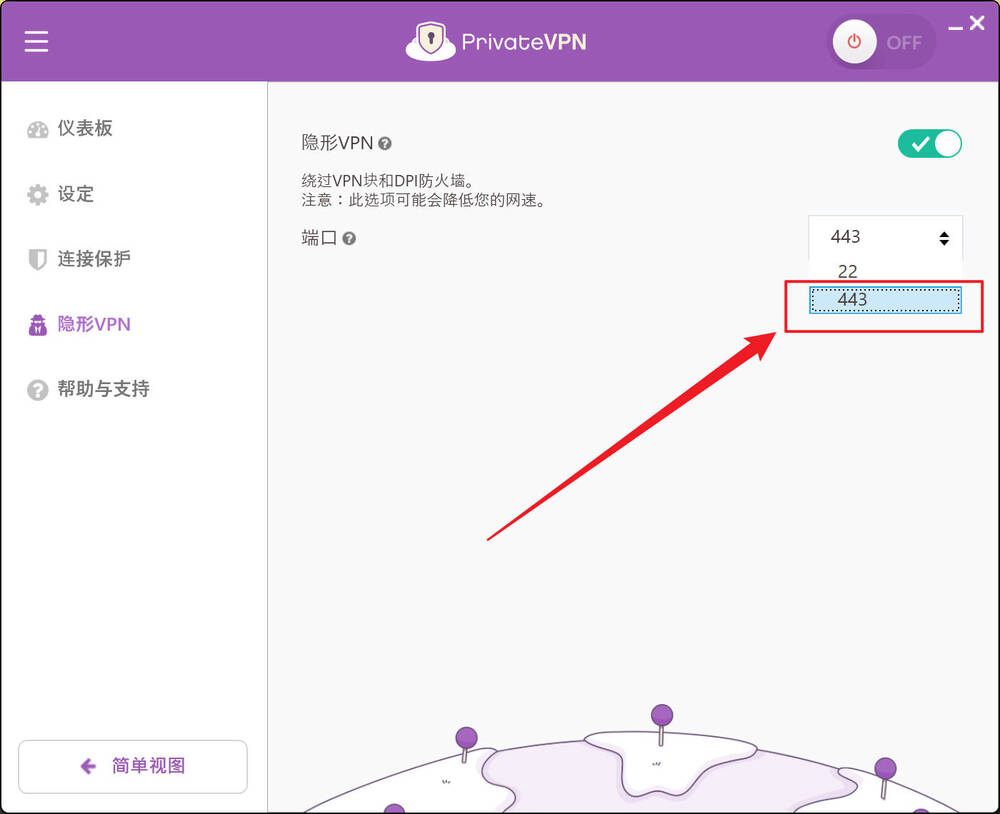Click the 端口 label text

tap(319, 238)
